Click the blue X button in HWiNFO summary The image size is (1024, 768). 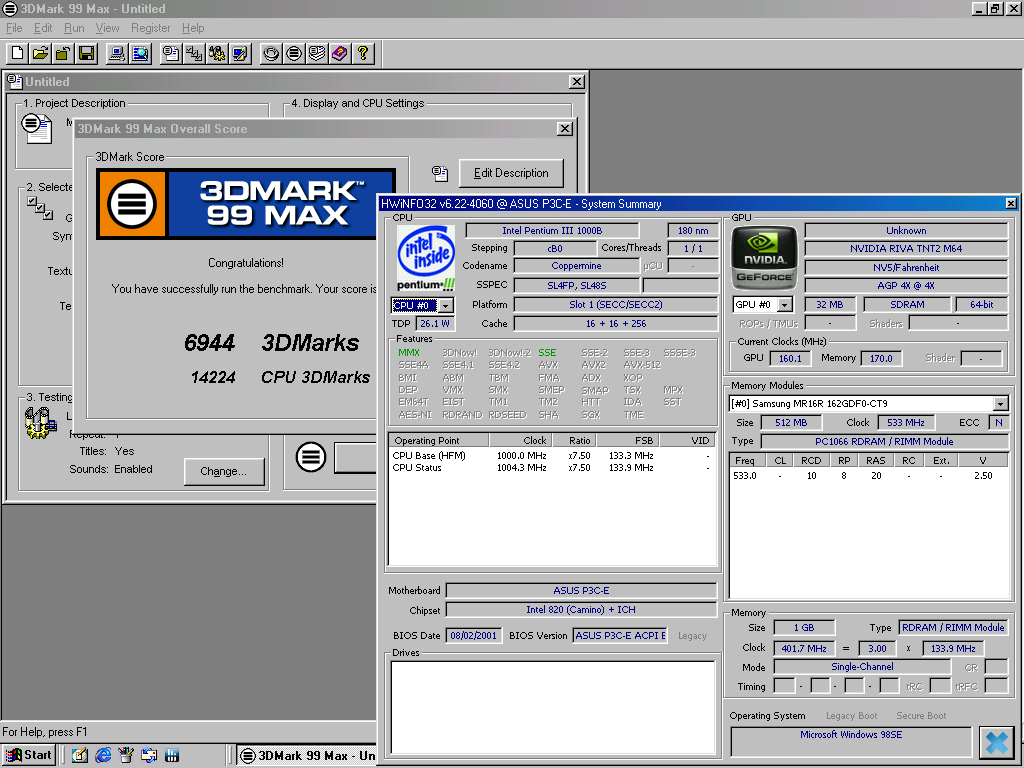tap(997, 742)
